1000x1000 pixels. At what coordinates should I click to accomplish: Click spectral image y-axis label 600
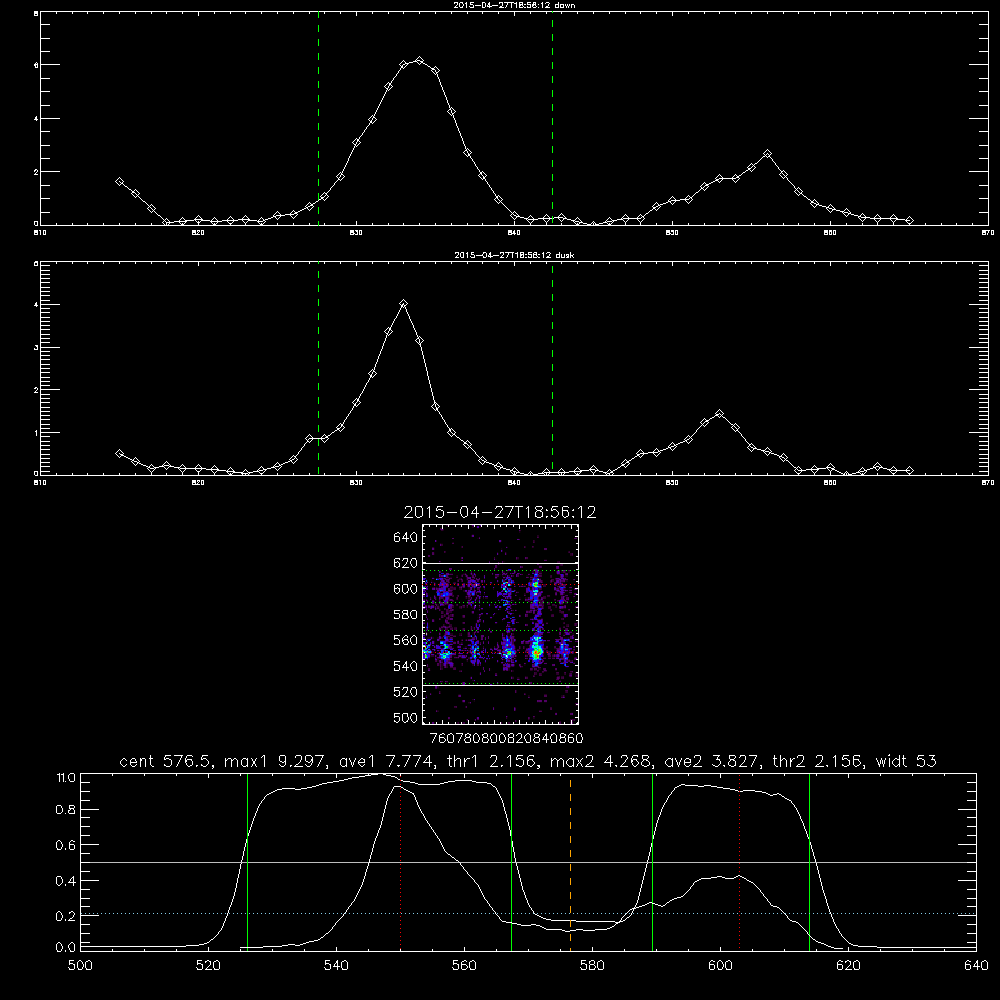(405, 589)
